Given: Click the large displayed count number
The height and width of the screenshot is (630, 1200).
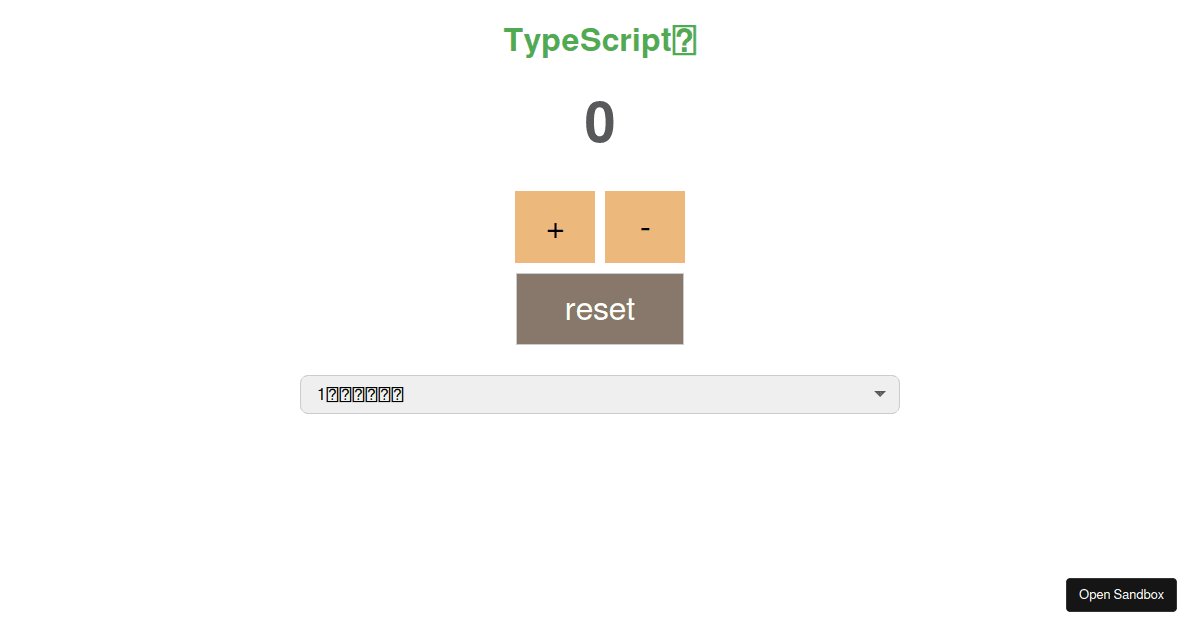Looking at the screenshot, I should coord(599,123).
